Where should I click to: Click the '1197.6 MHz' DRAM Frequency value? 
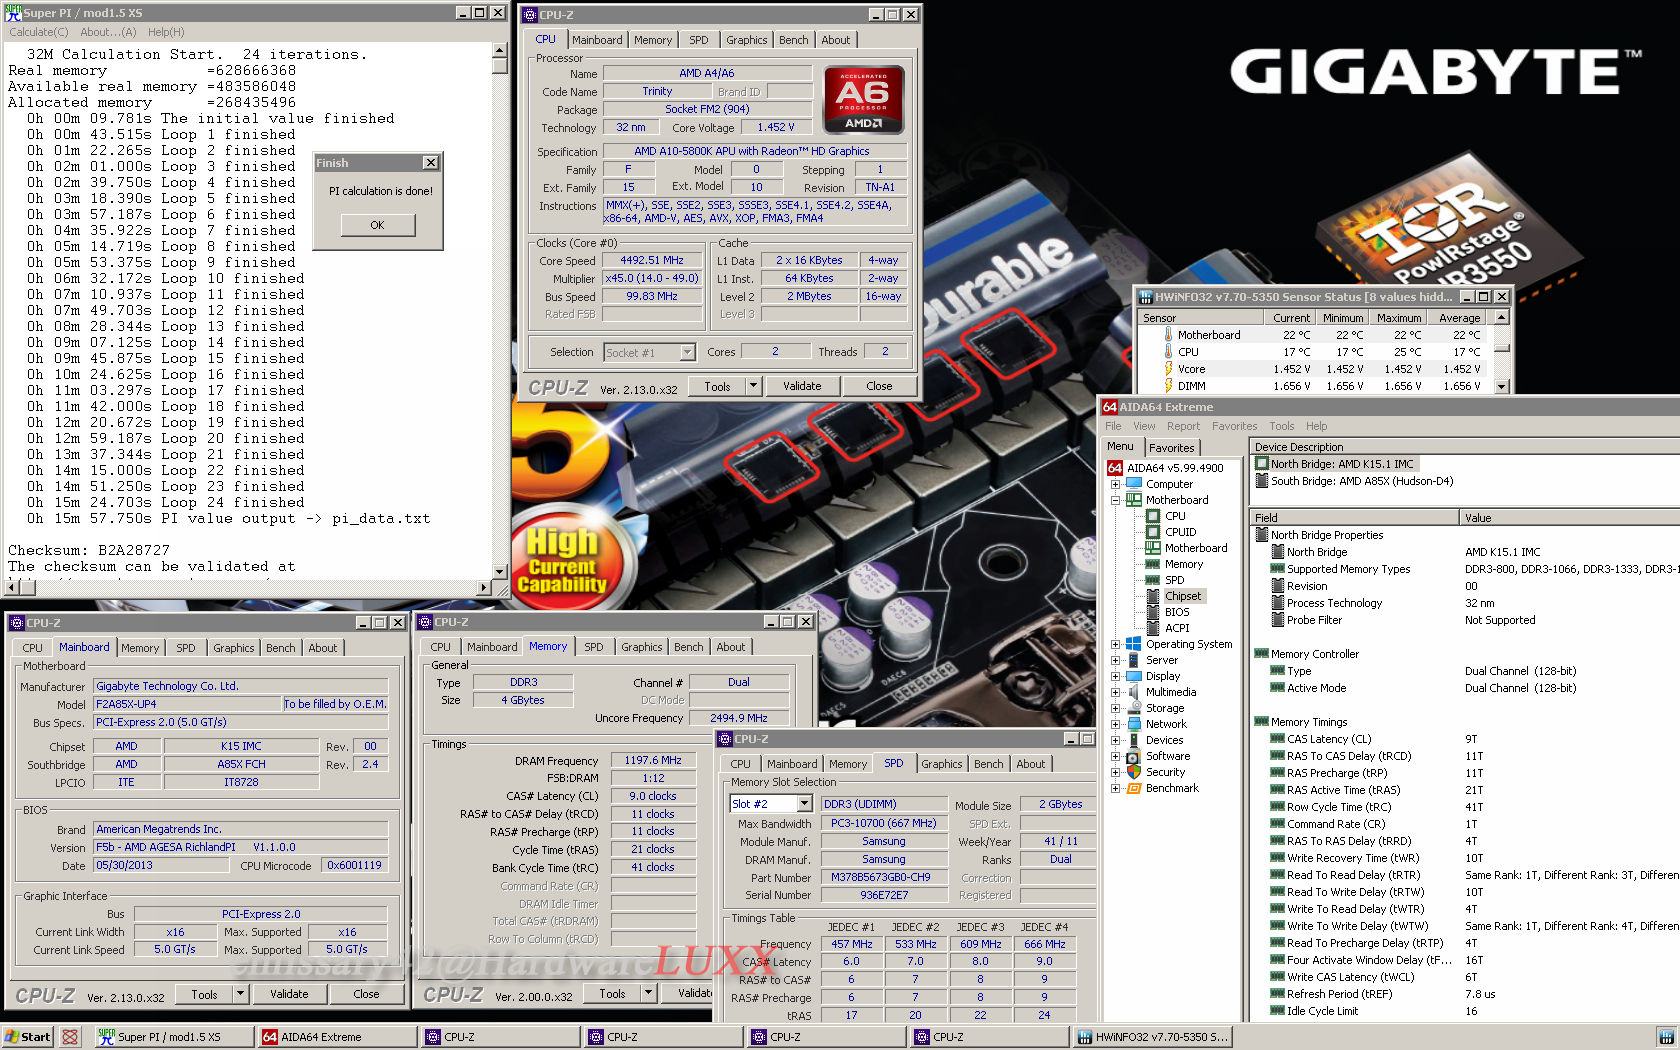tap(652, 761)
